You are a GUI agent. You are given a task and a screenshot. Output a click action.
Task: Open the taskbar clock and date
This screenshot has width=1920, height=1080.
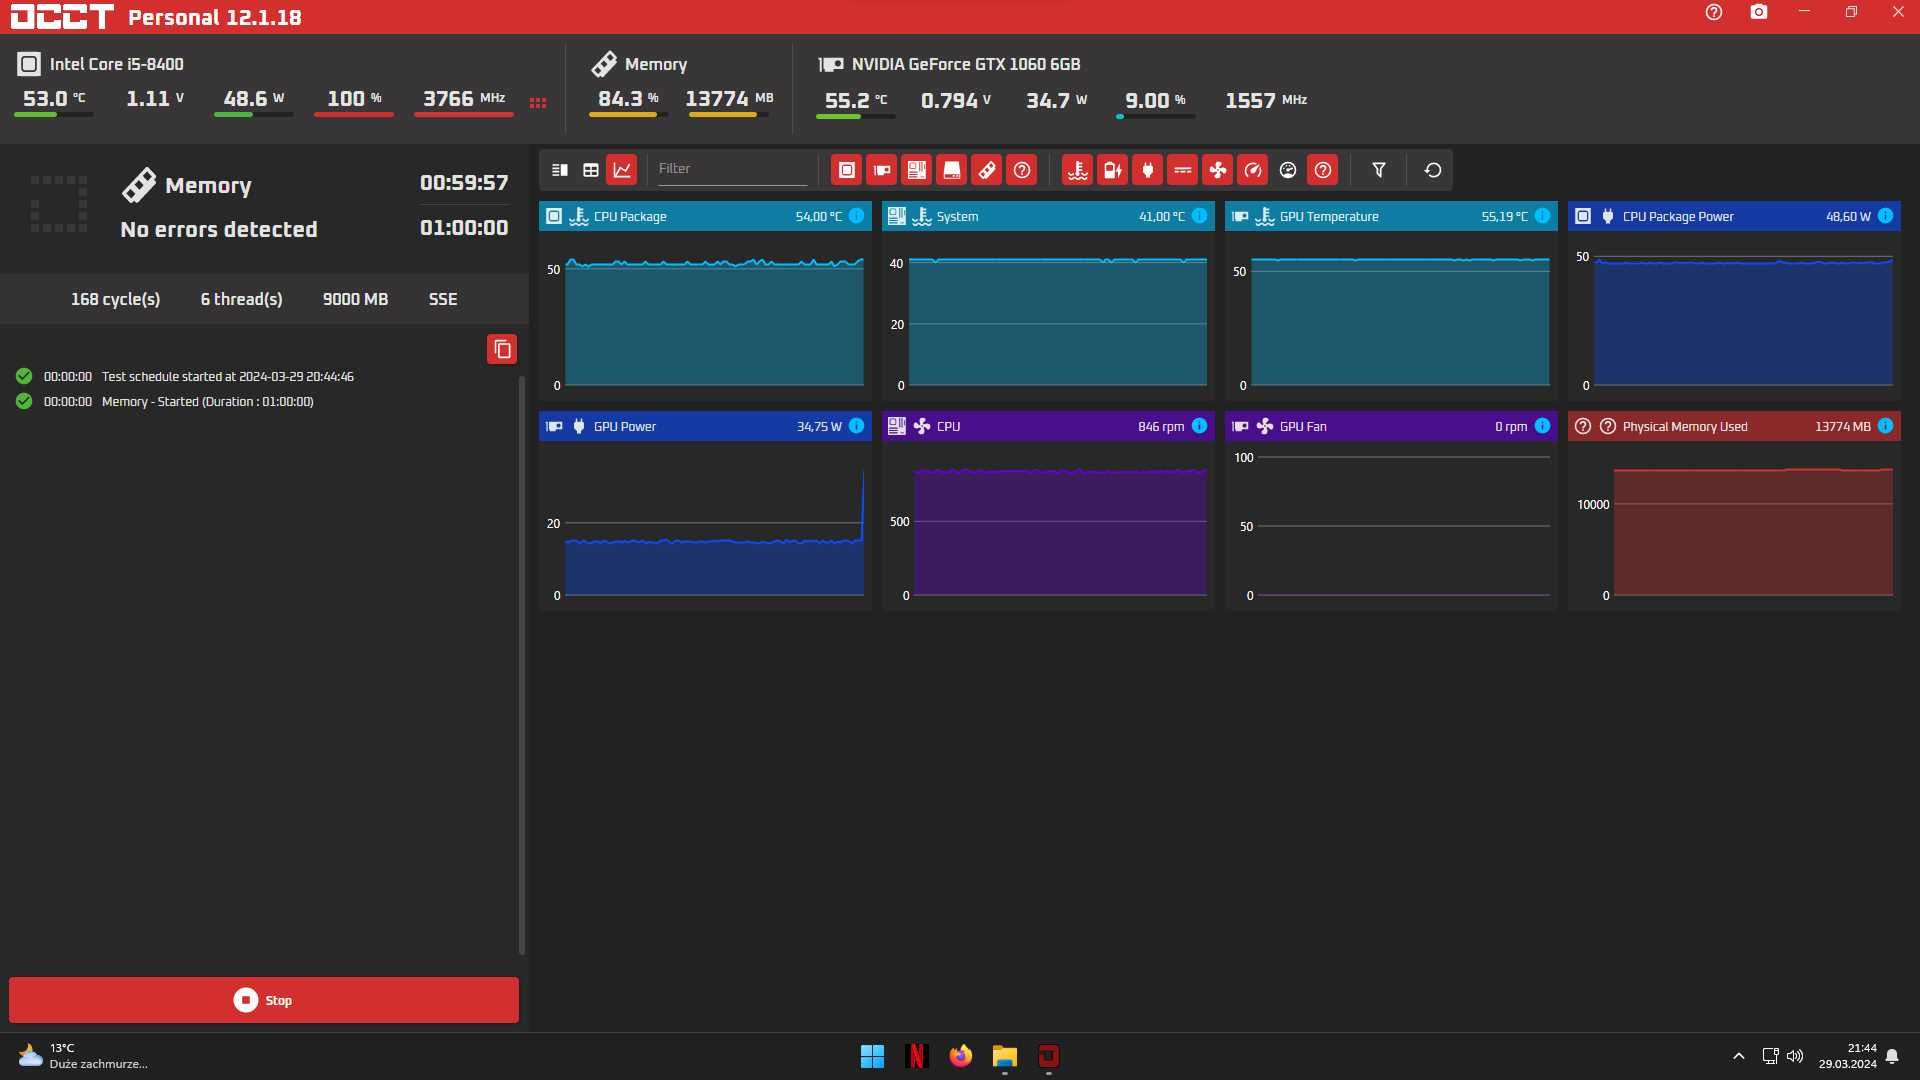click(1847, 1056)
